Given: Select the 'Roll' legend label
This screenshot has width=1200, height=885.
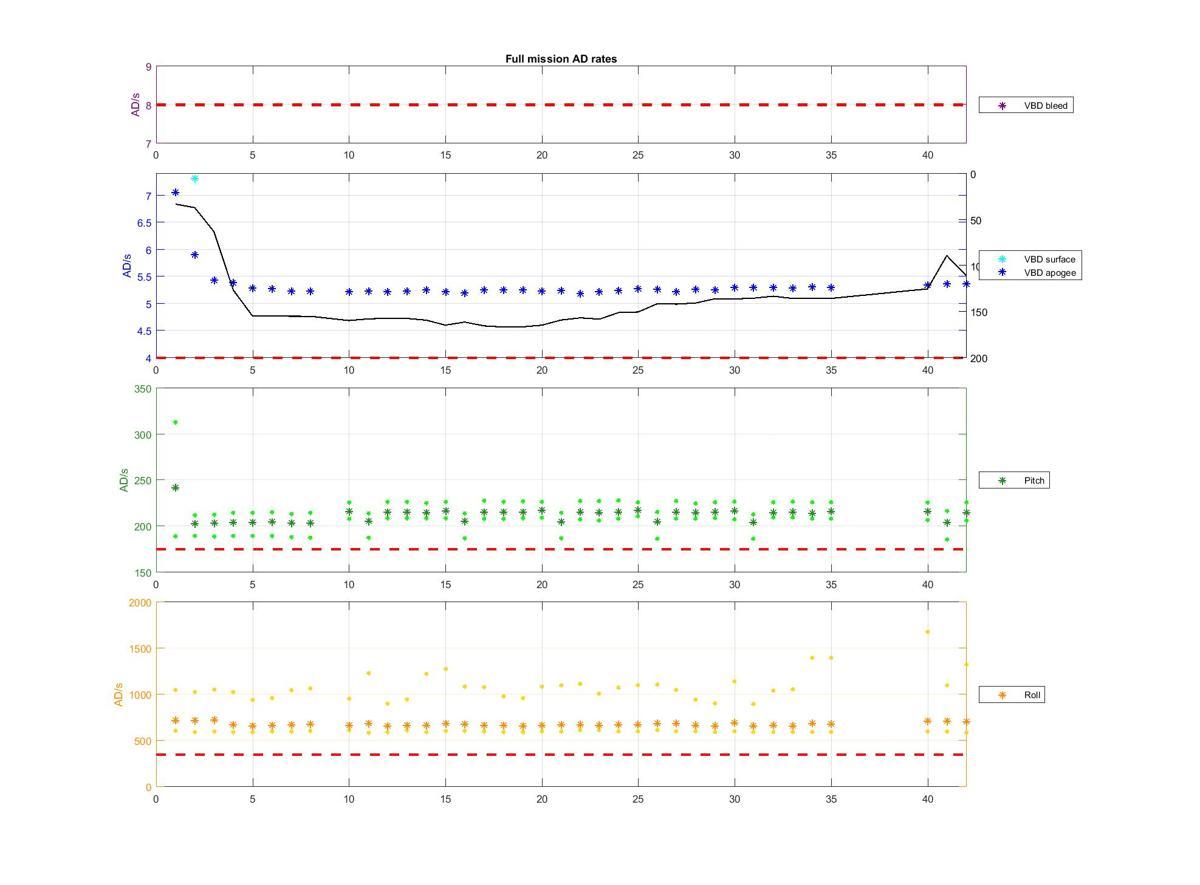Looking at the screenshot, I should pyautogui.click(x=1033, y=694).
